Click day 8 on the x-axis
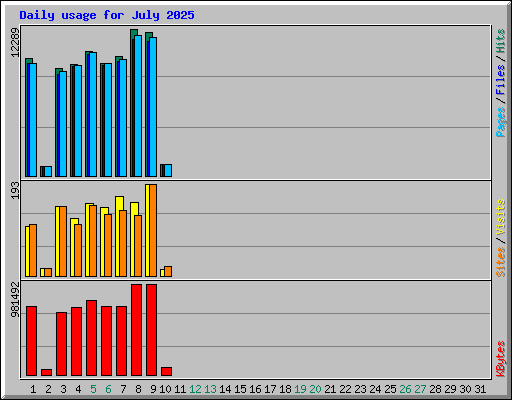Image resolution: width=512 pixels, height=400 pixels. [x=138, y=389]
